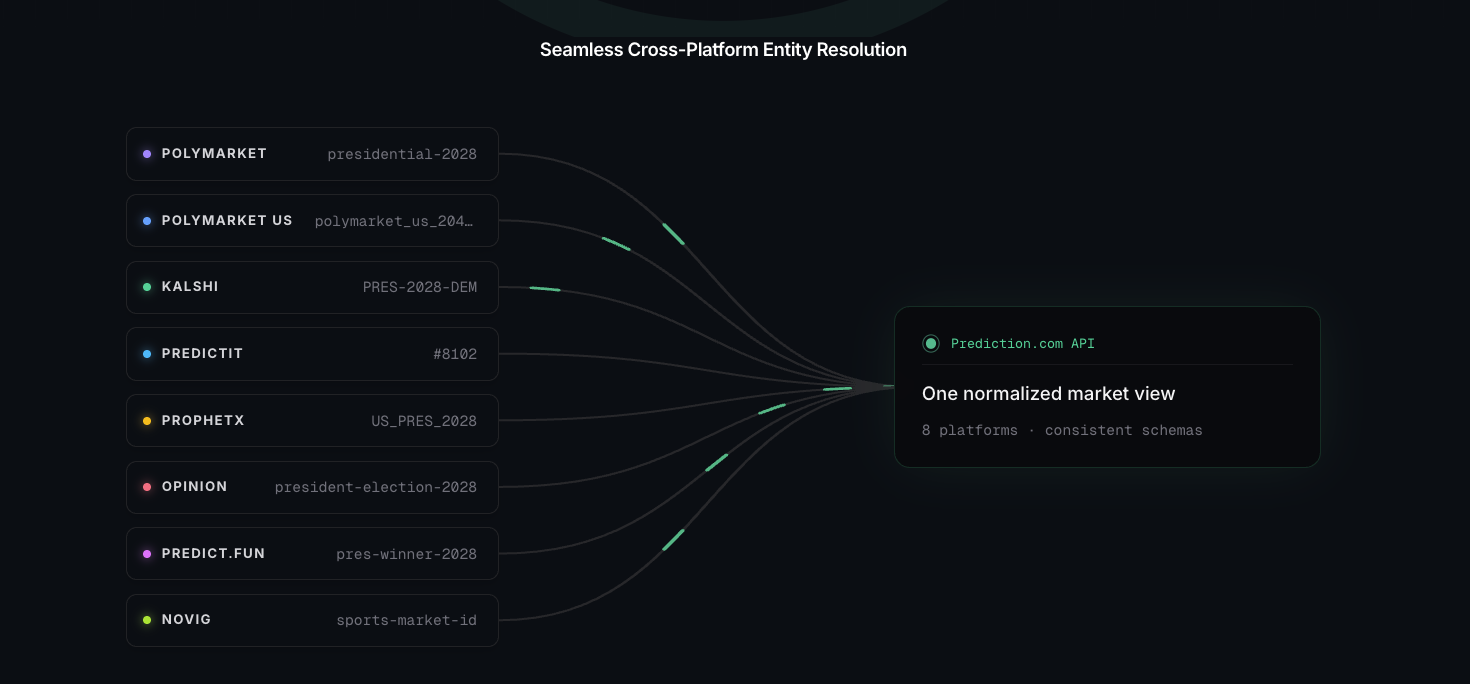Click the One normalized market view text
This screenshot has height=684, width=1470.
(1049, 394)
